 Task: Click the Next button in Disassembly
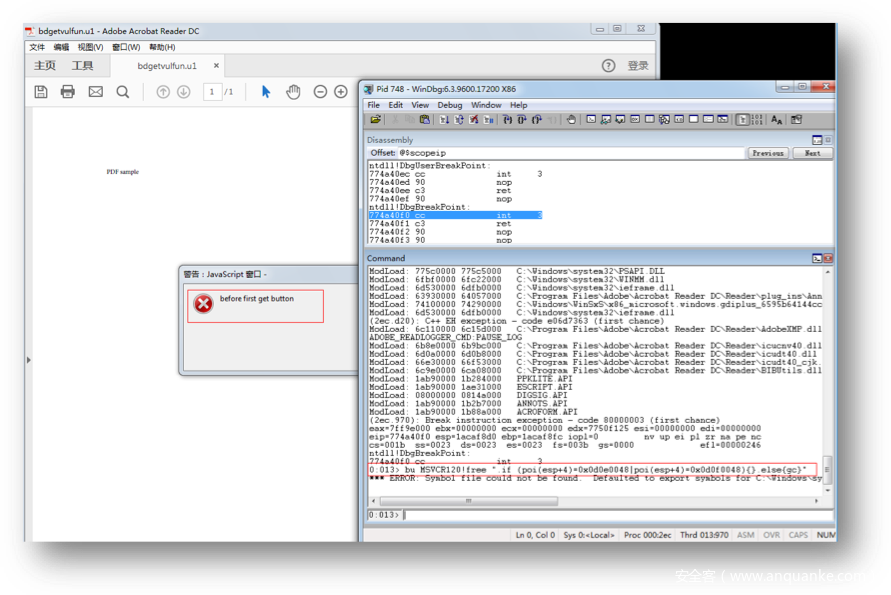click(x=813, y=153)
